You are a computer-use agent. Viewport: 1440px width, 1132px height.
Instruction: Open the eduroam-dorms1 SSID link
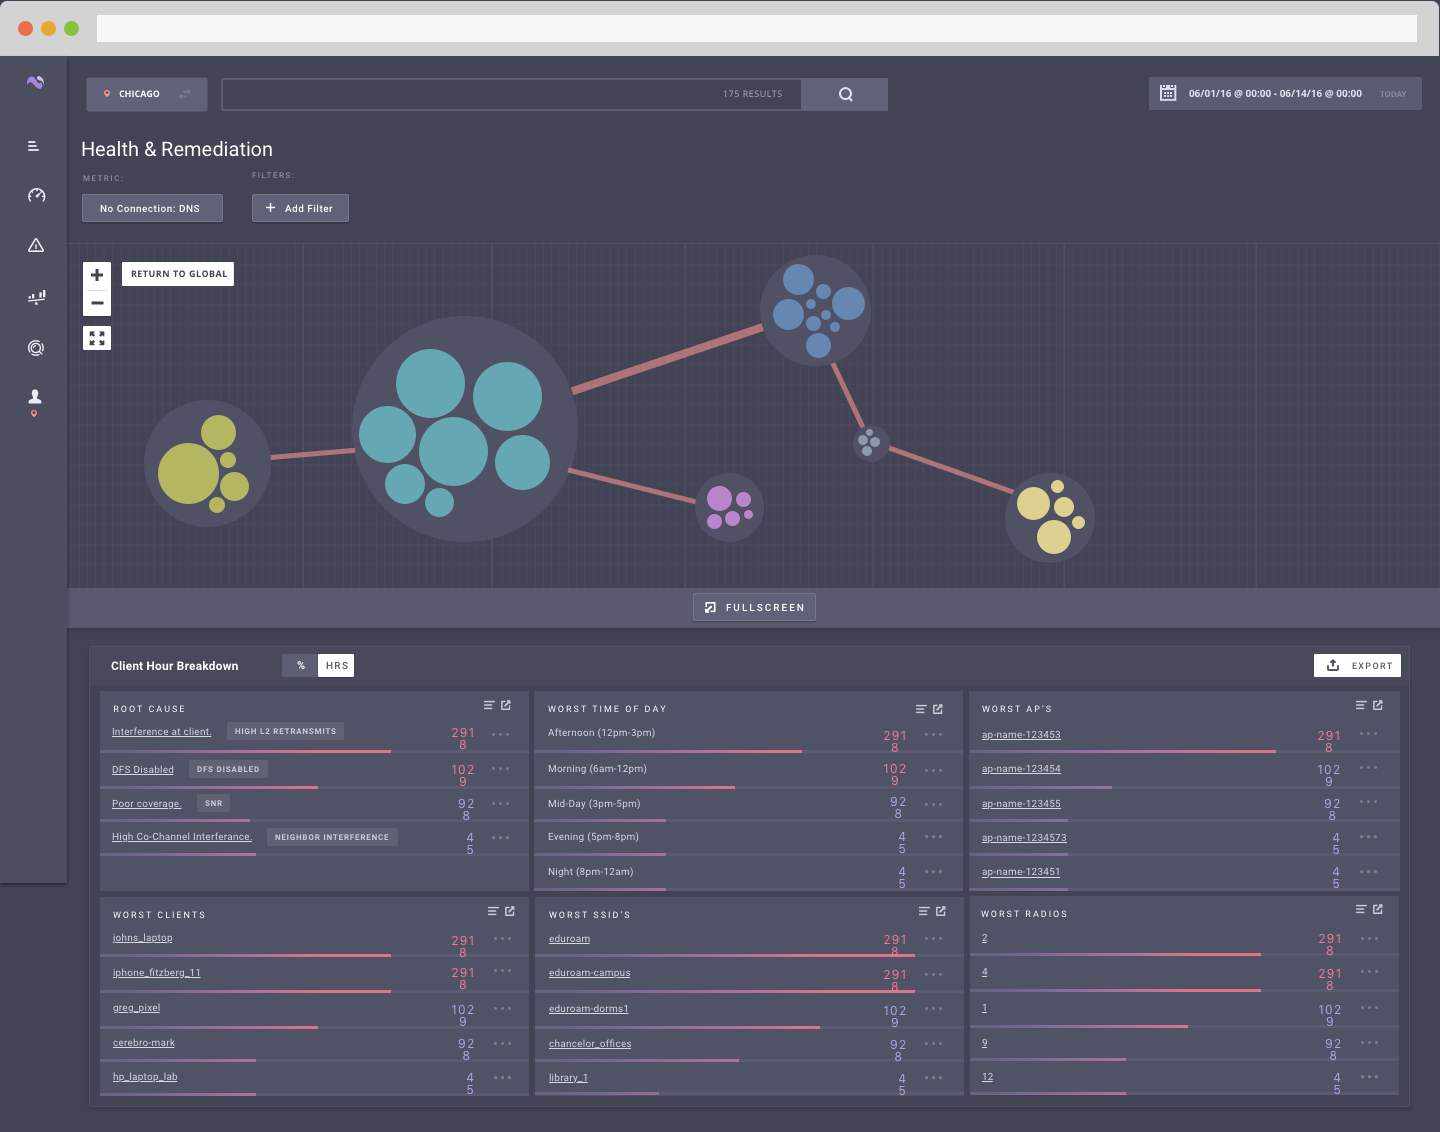click(x=589, y=1009)
